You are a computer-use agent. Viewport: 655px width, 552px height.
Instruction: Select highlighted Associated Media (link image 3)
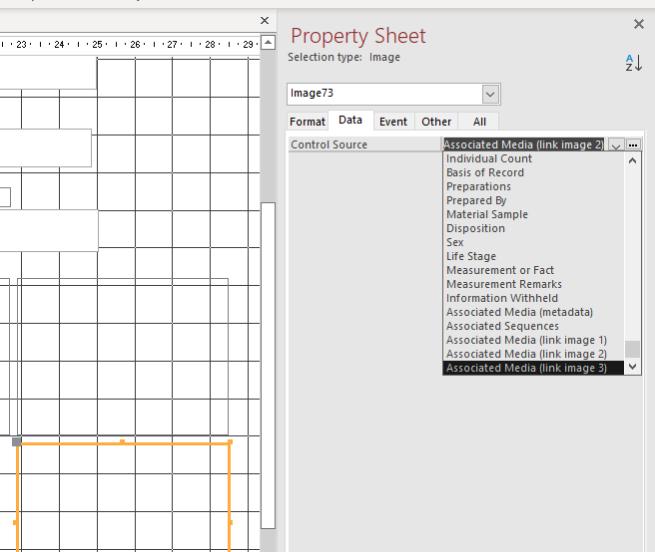533,368
